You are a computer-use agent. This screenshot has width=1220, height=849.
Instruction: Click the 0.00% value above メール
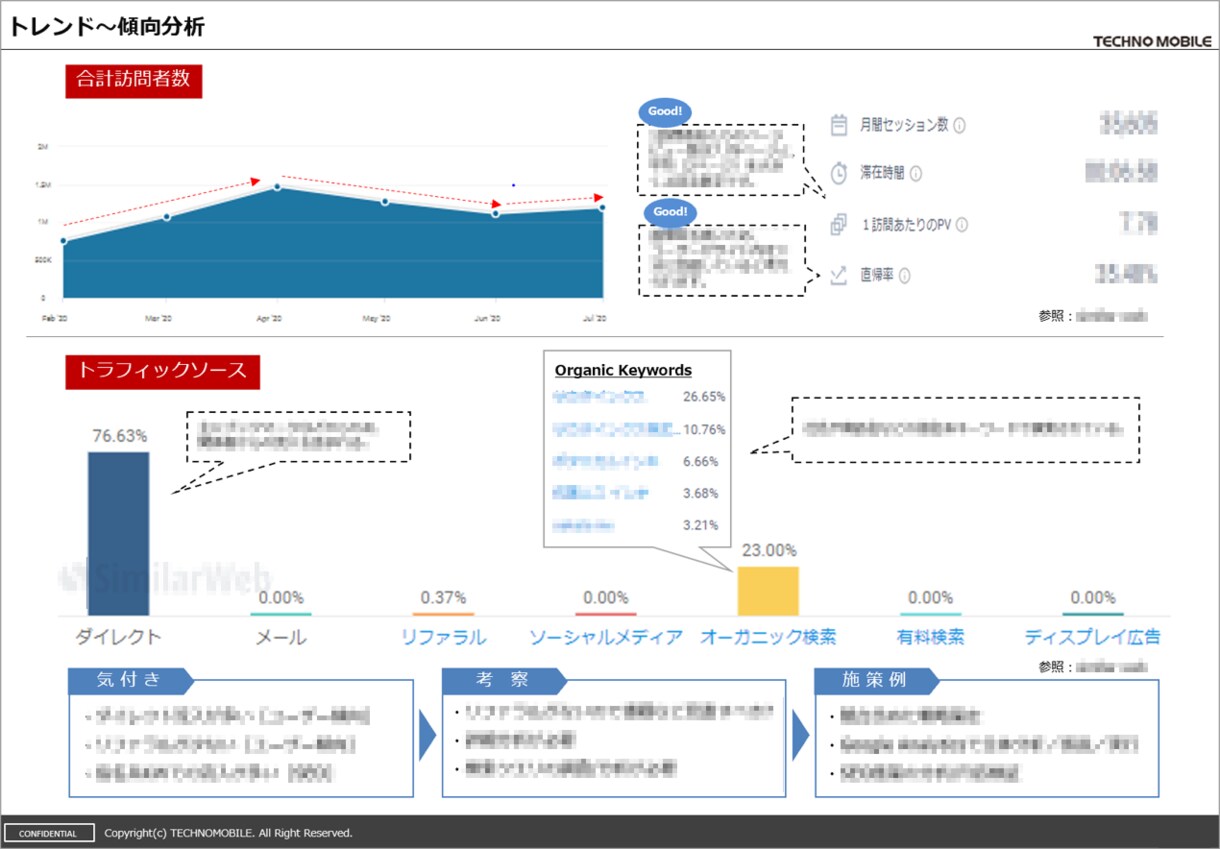[x=281, y=597]
